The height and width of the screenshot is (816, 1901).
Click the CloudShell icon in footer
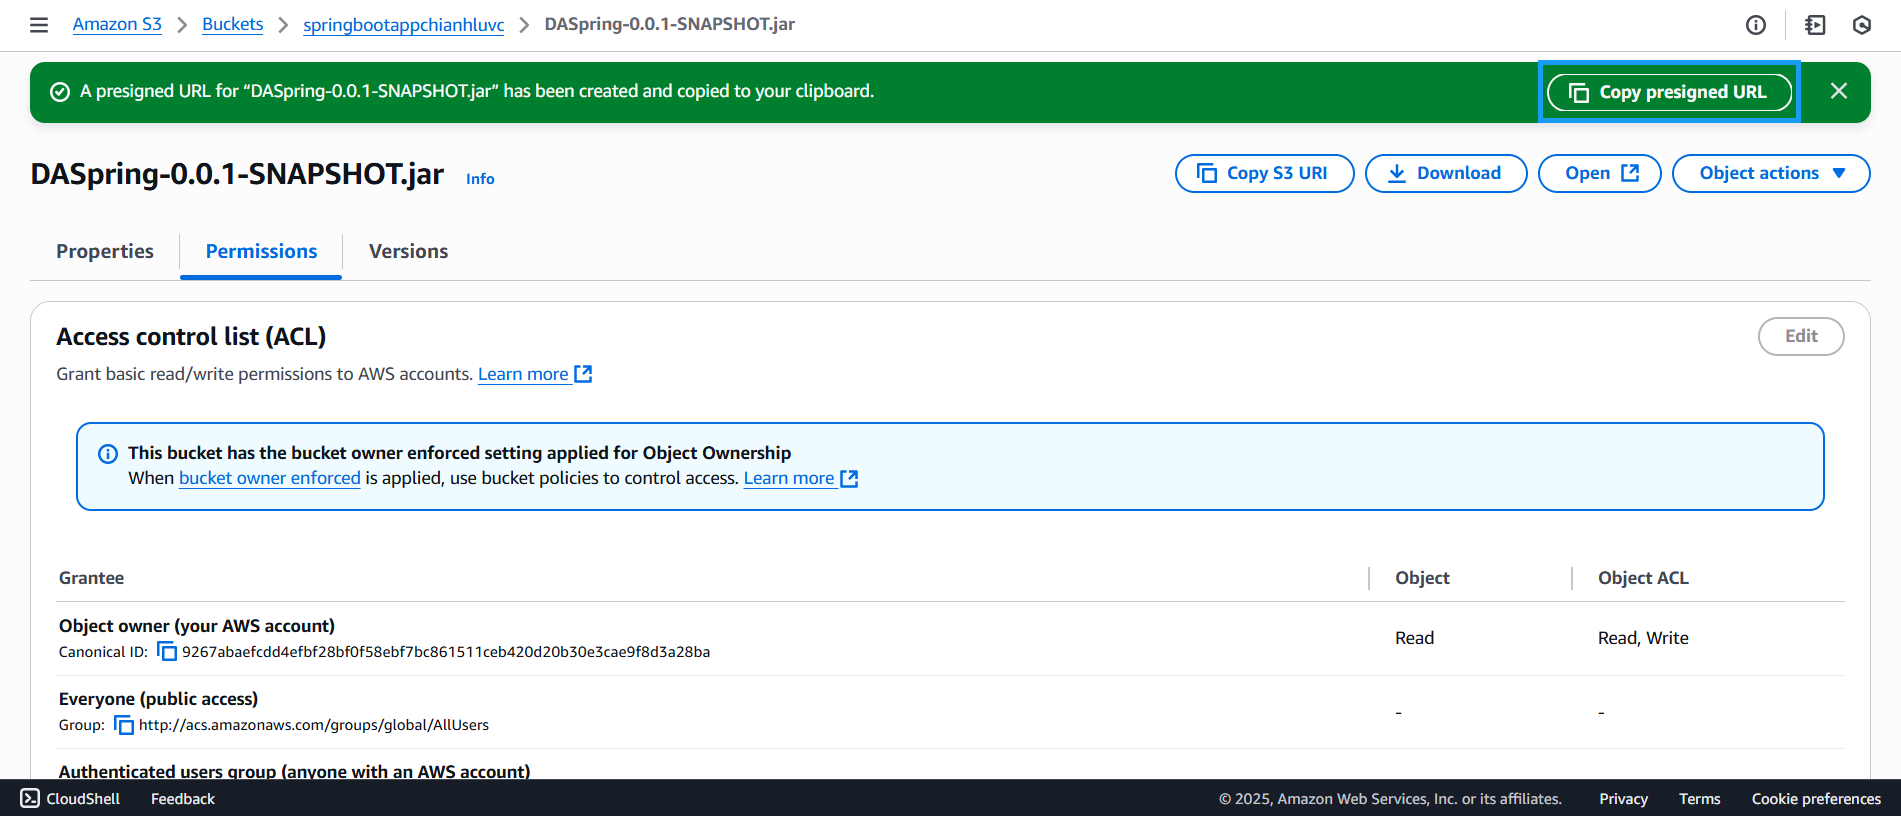[x=30, y=798]
